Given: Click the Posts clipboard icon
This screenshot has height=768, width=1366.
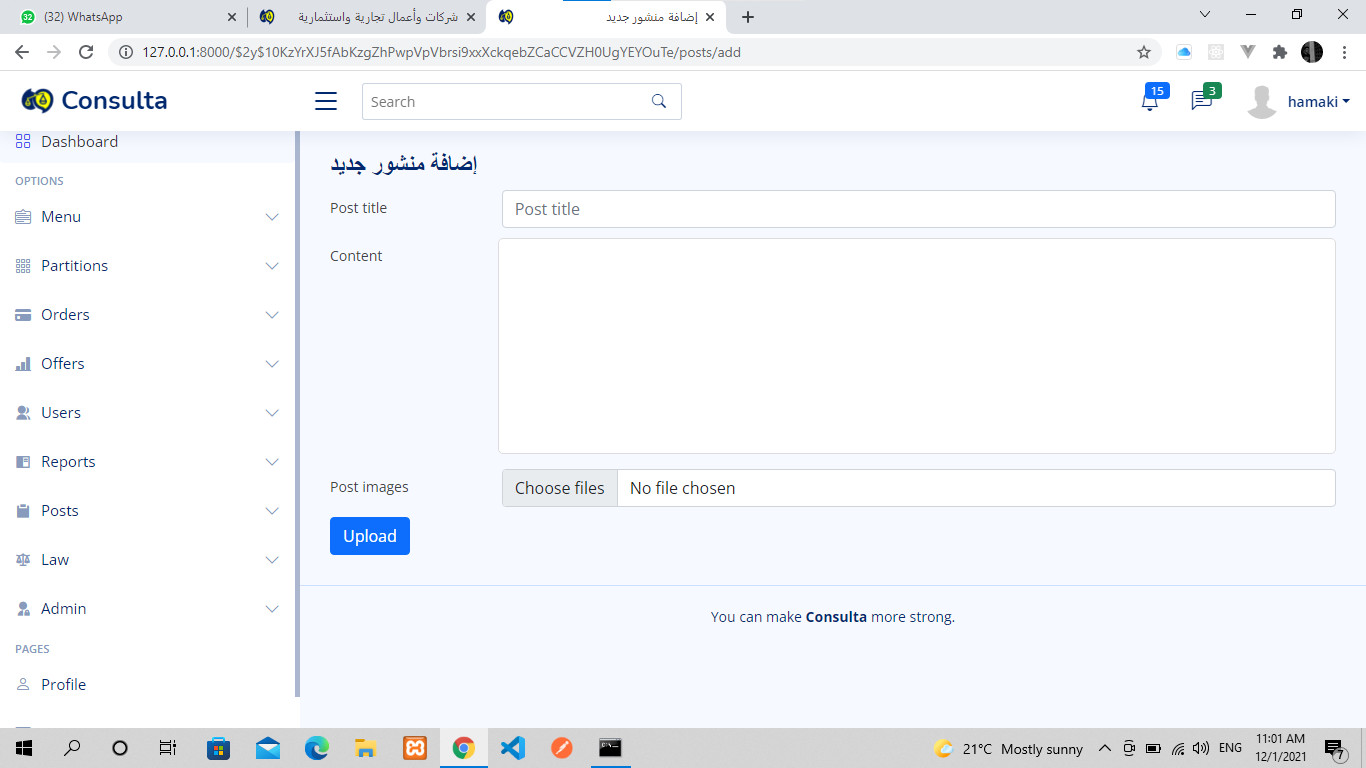Looking at the screenshot, I should (x=23, y=511).
